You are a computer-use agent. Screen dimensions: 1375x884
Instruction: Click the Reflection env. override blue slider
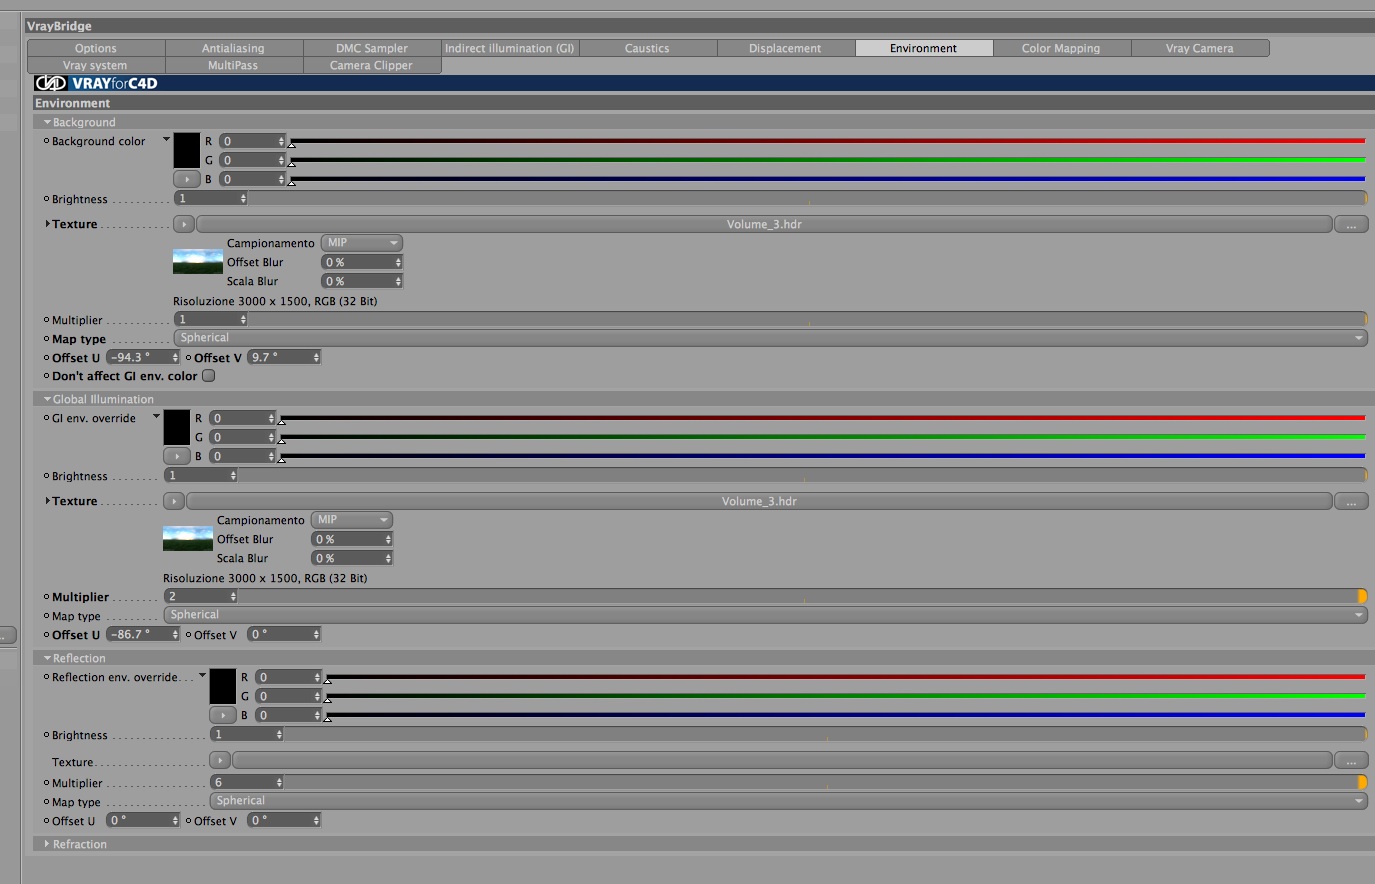[x=845, y=715]
